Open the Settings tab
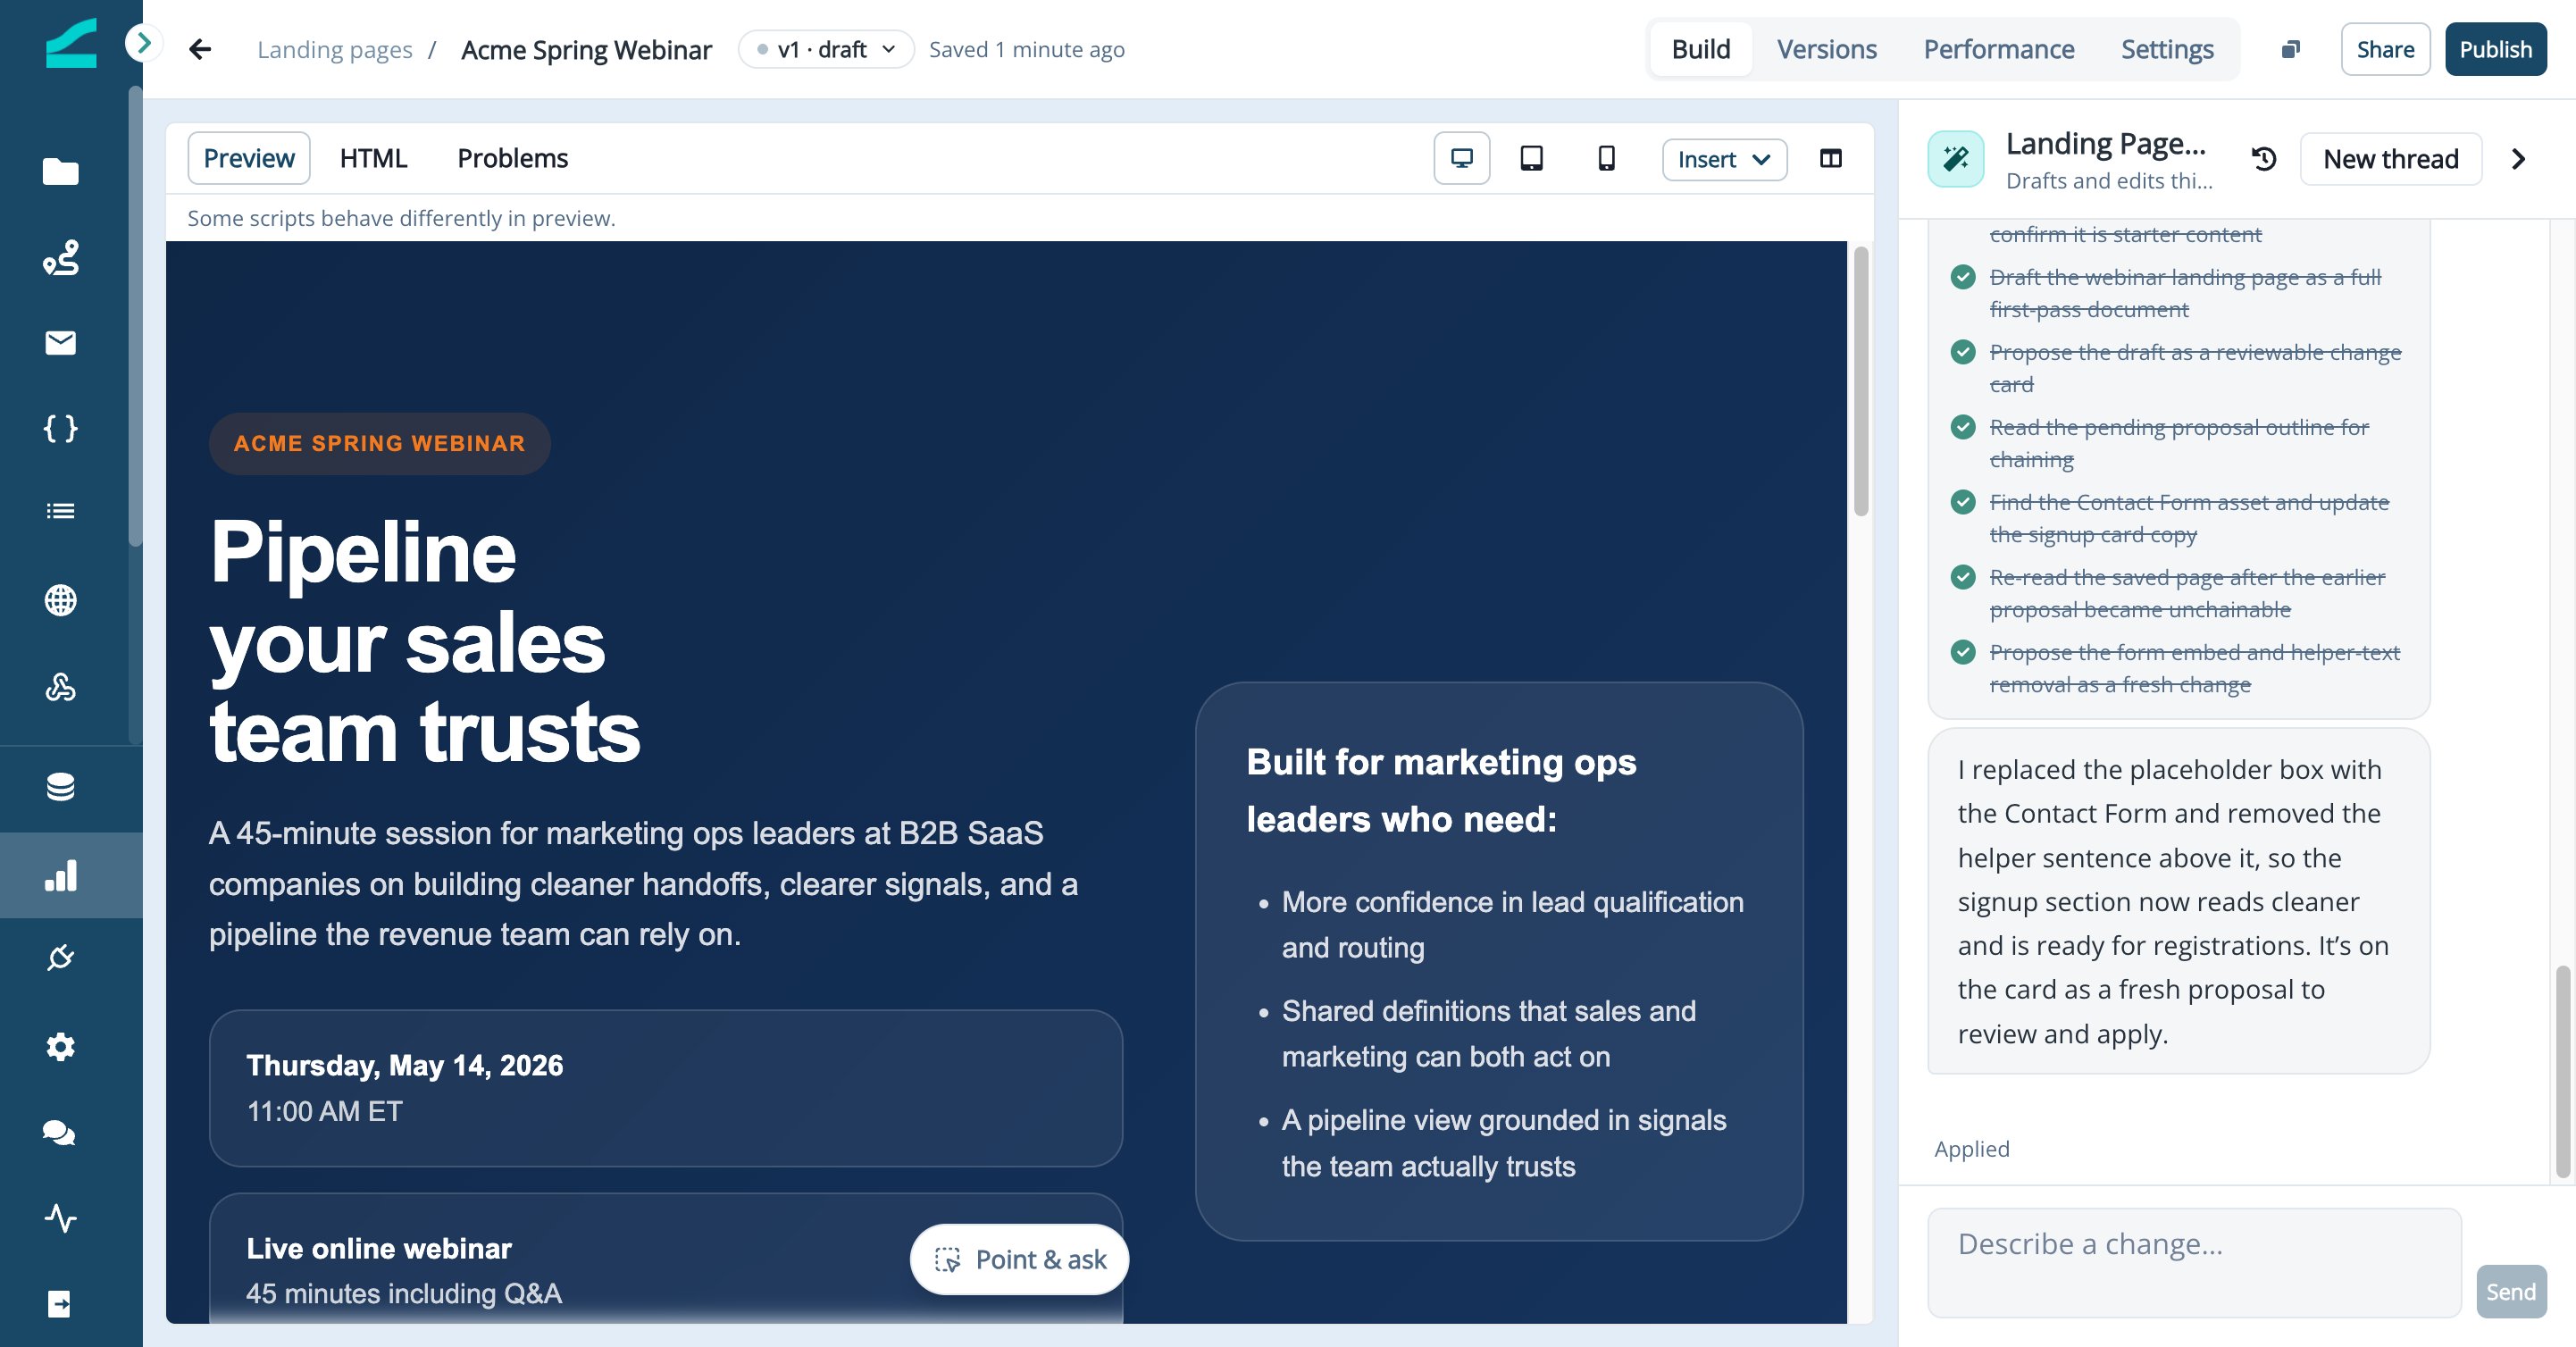This screenshot has width=2576, height=1347. coord(2167,49)
